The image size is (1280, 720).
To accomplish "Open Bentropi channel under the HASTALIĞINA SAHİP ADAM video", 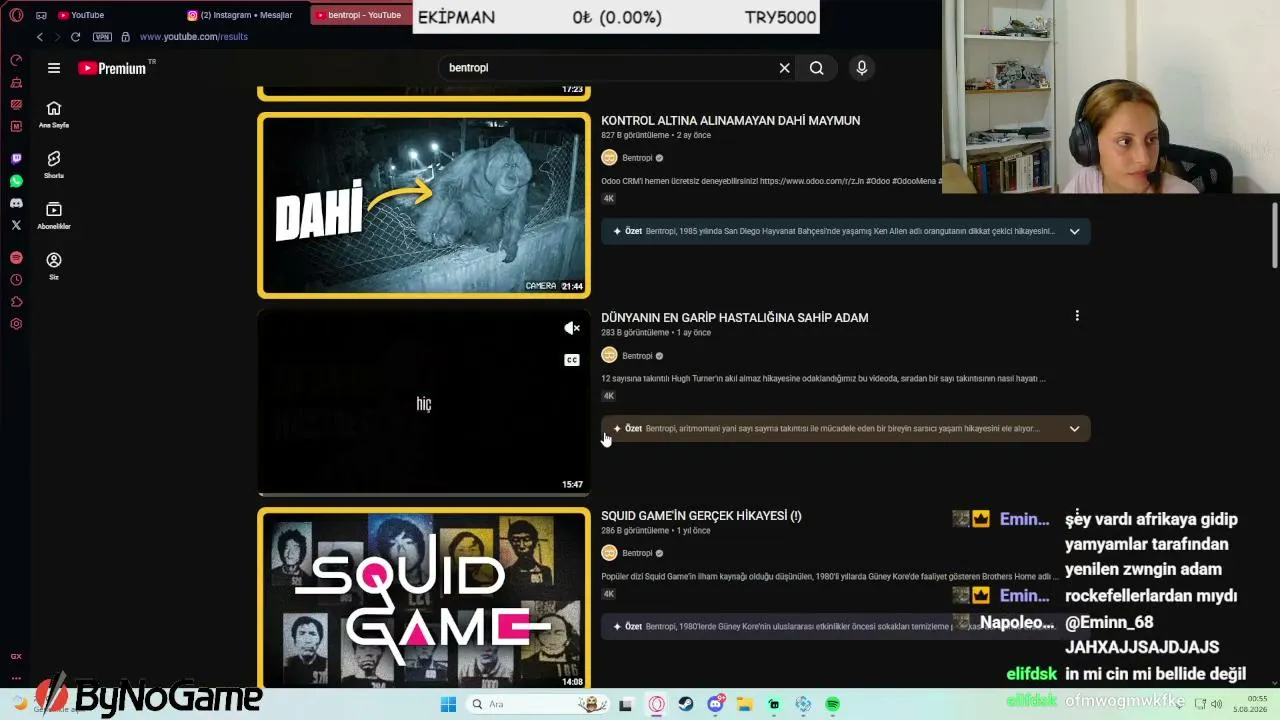I will (637, 356).
